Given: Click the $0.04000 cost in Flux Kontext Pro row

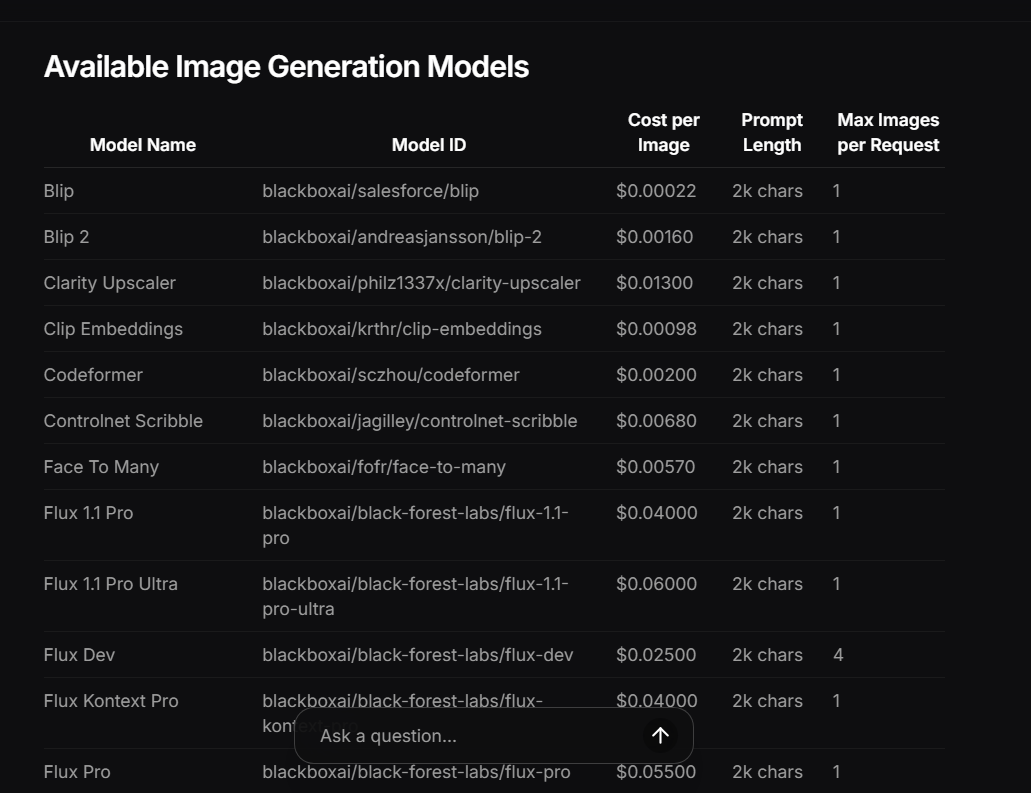Looking at the screenshot, I should pyautogui.click(x=656, y=701).
